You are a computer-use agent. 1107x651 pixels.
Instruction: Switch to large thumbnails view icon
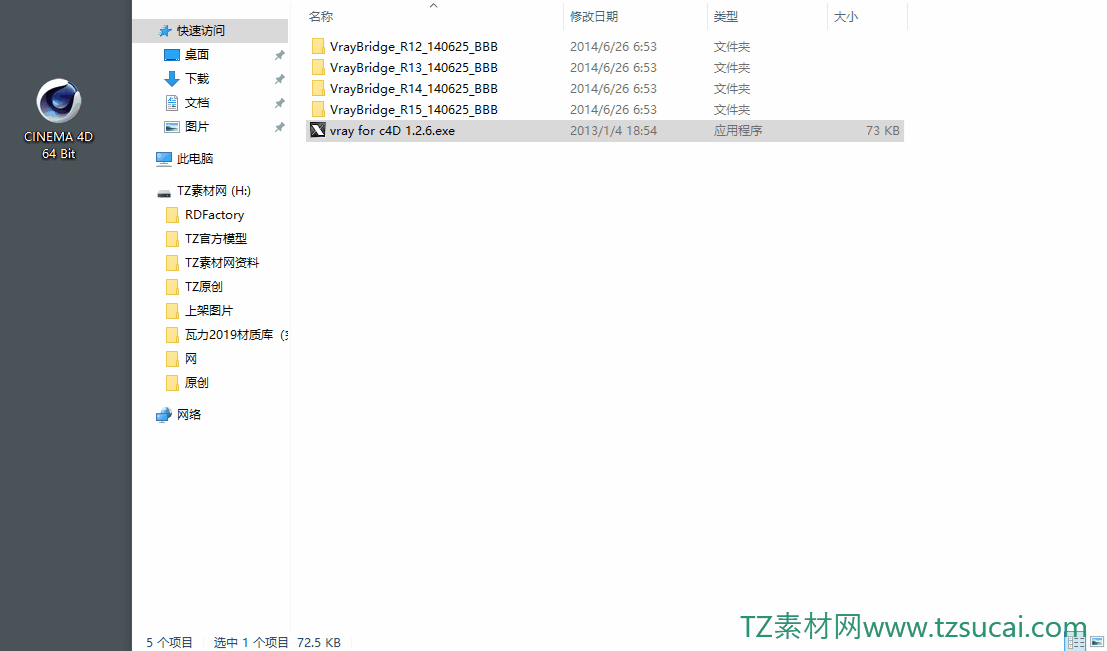click(1097, 642)
